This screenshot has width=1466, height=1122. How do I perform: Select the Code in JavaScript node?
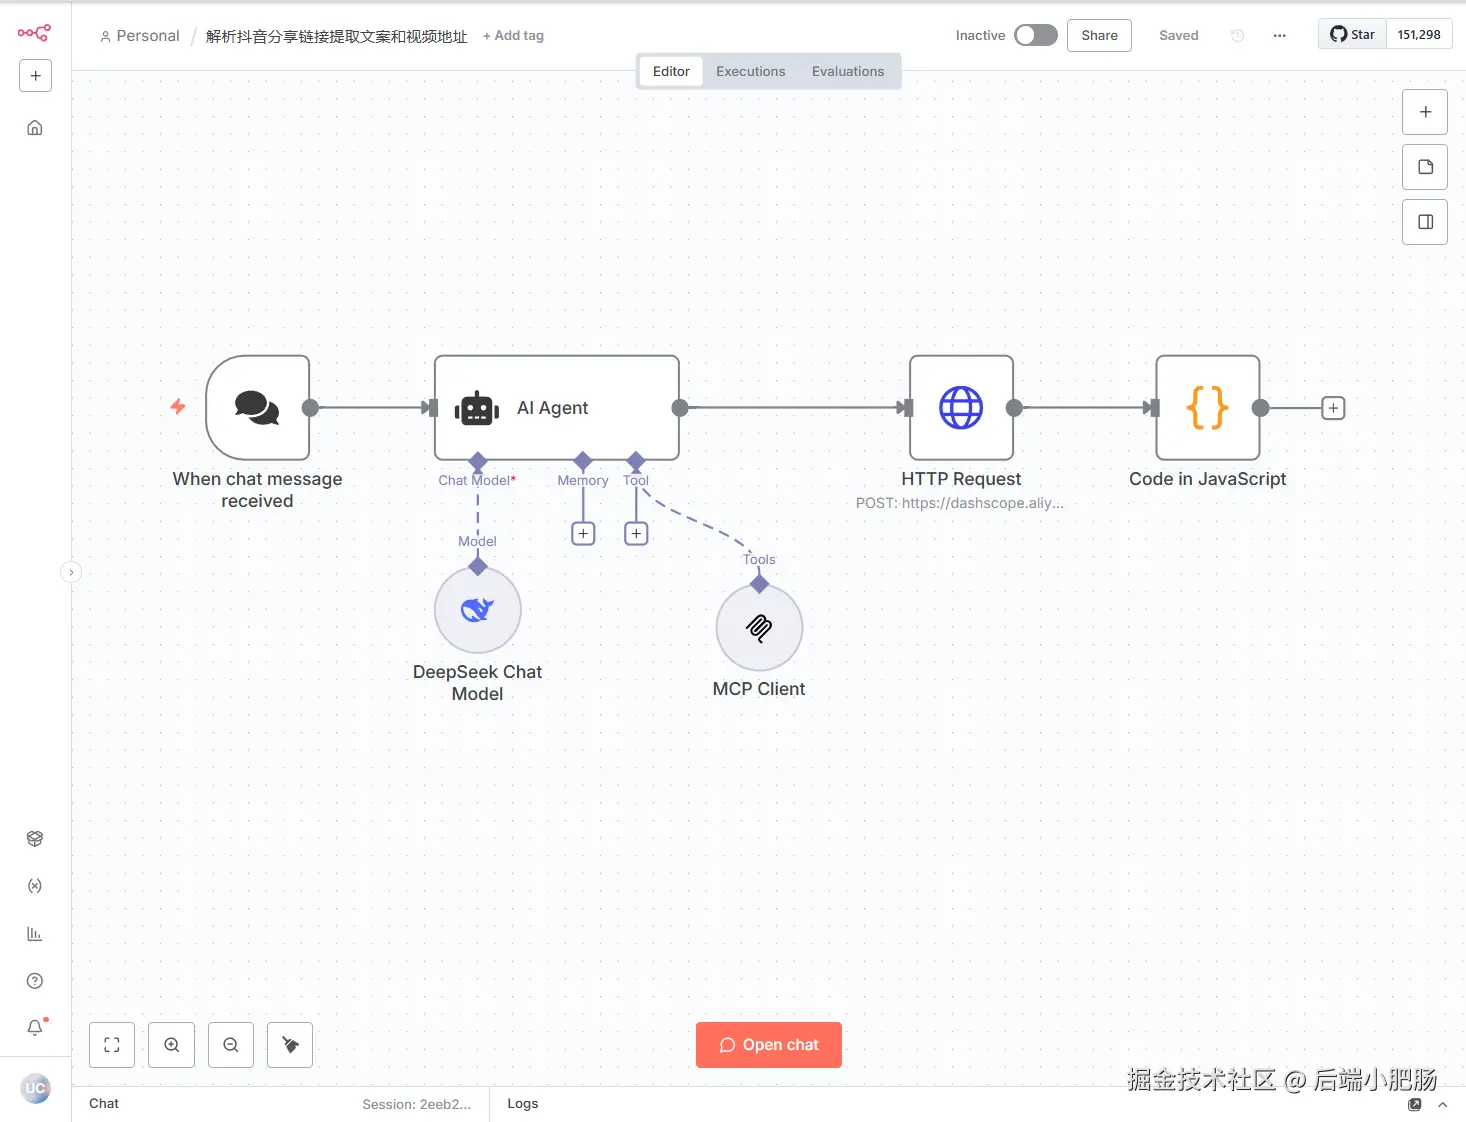tap(1208, 408)
